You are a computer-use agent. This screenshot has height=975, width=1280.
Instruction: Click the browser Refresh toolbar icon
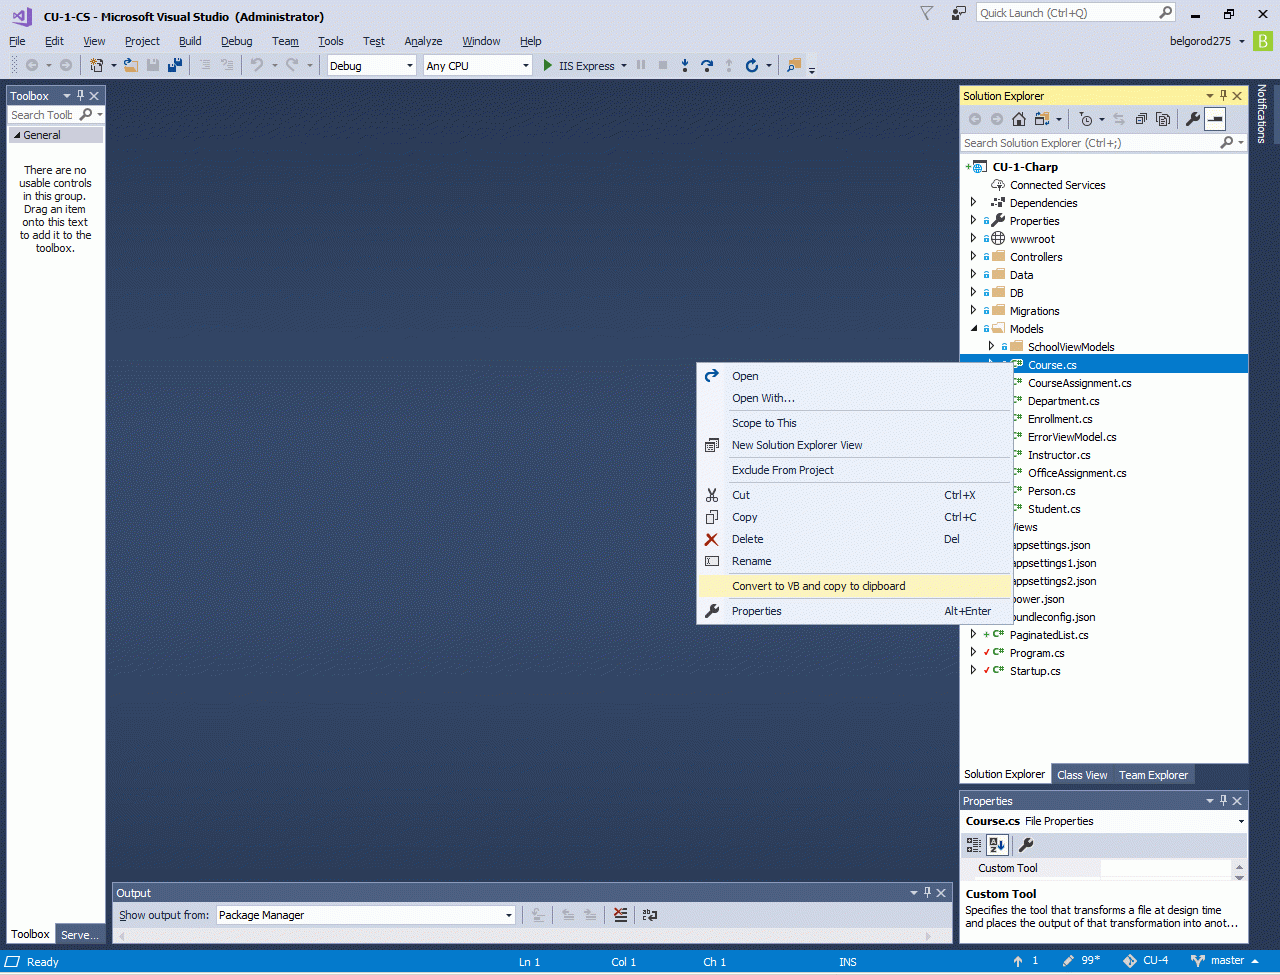752,65
